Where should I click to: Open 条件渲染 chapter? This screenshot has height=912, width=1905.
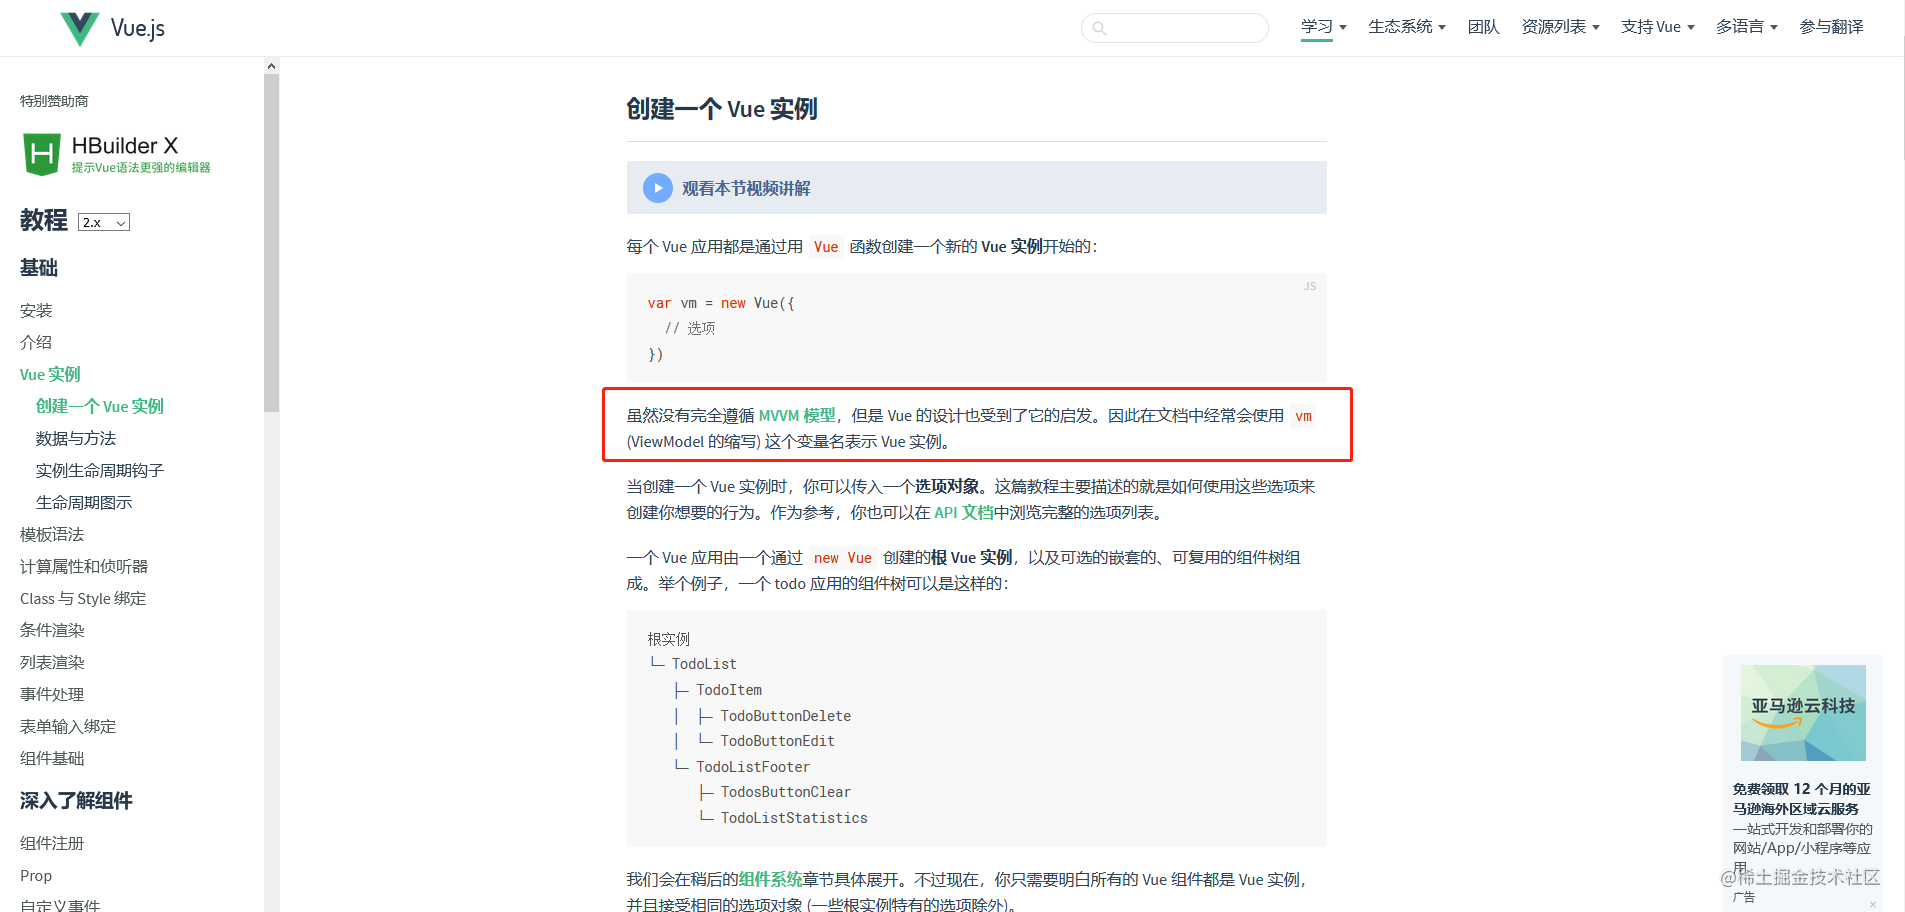[52, 630]
